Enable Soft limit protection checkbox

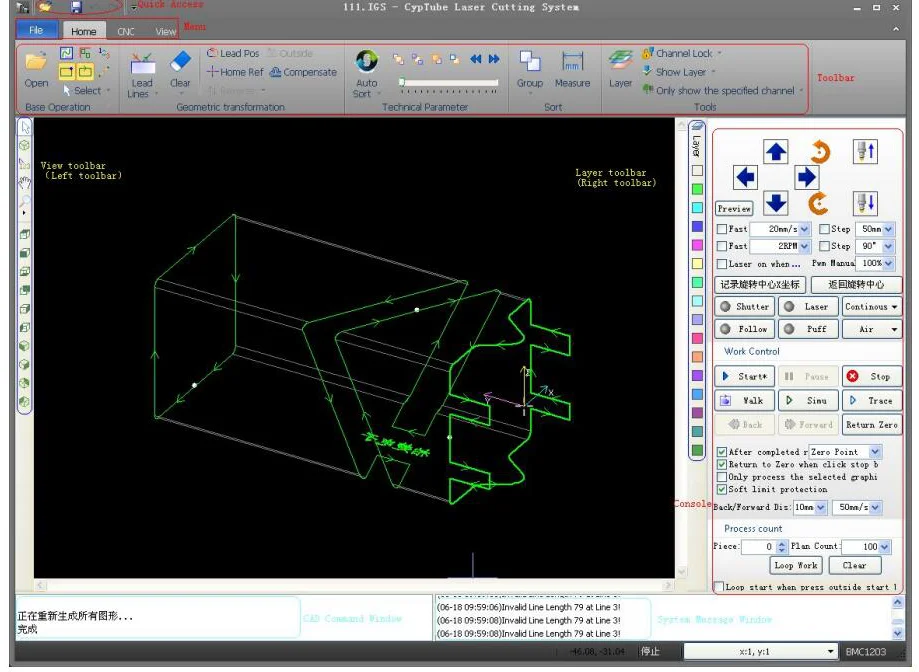(x=722, y=490)
